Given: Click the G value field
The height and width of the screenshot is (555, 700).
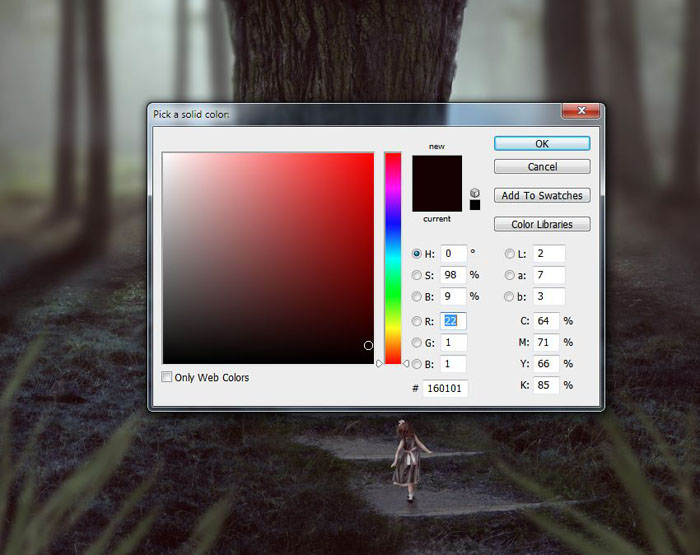Looking at the screenshot, I should (454, 342).
